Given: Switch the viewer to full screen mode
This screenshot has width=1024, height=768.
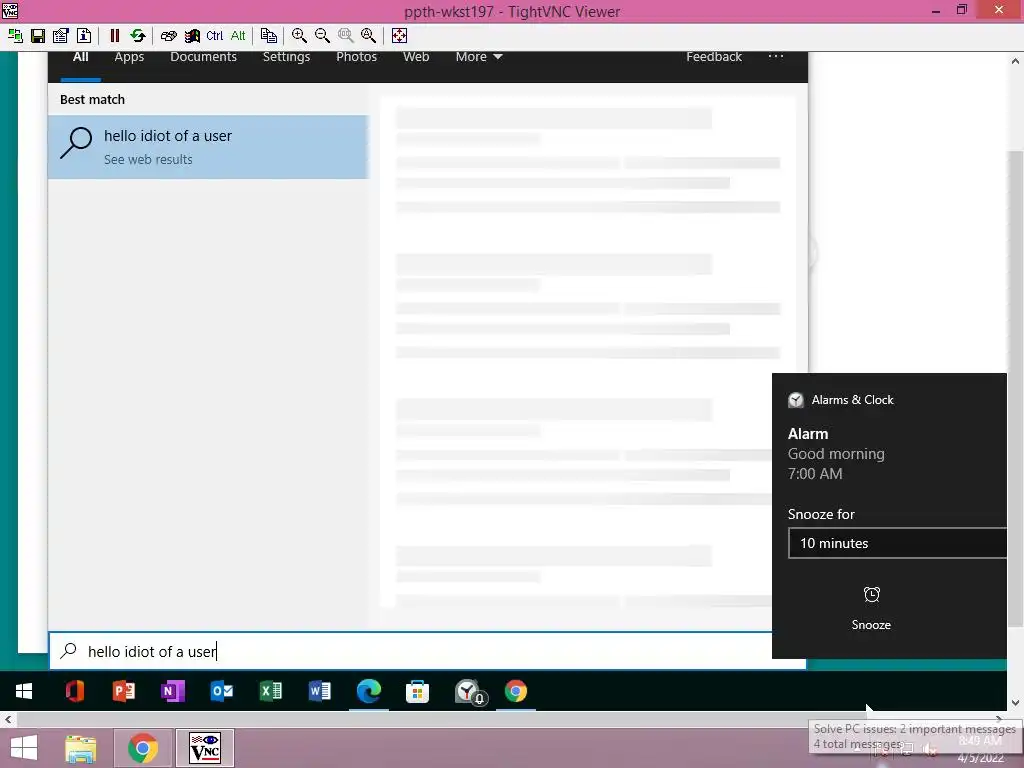Looking at the screenshot, I should coord(399,36).
